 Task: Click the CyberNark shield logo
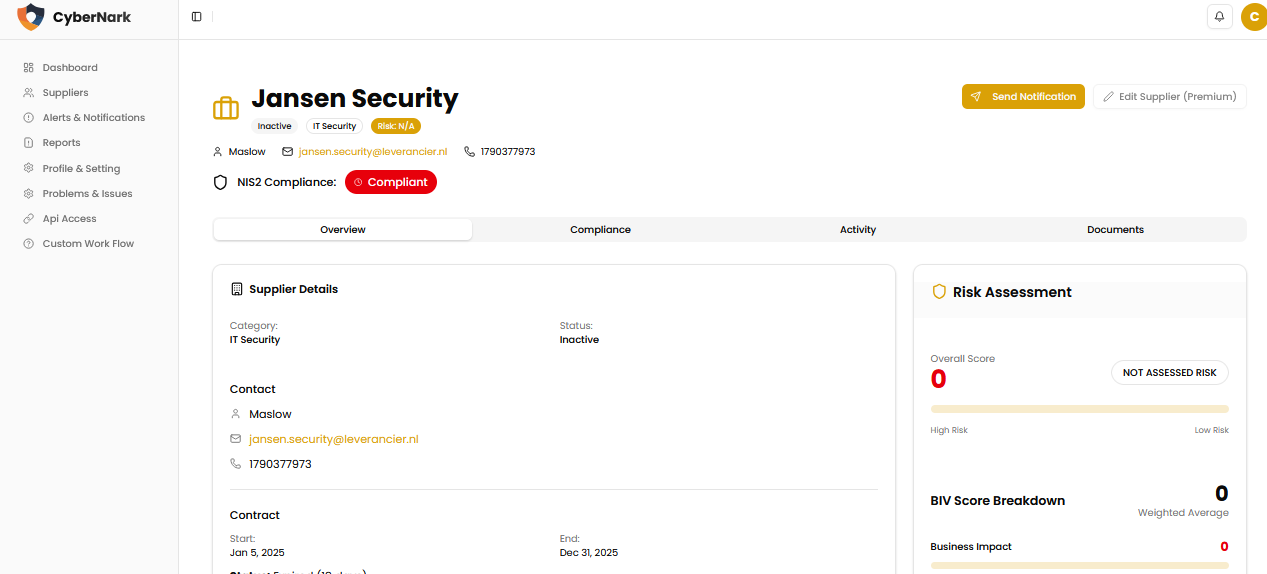31,17
